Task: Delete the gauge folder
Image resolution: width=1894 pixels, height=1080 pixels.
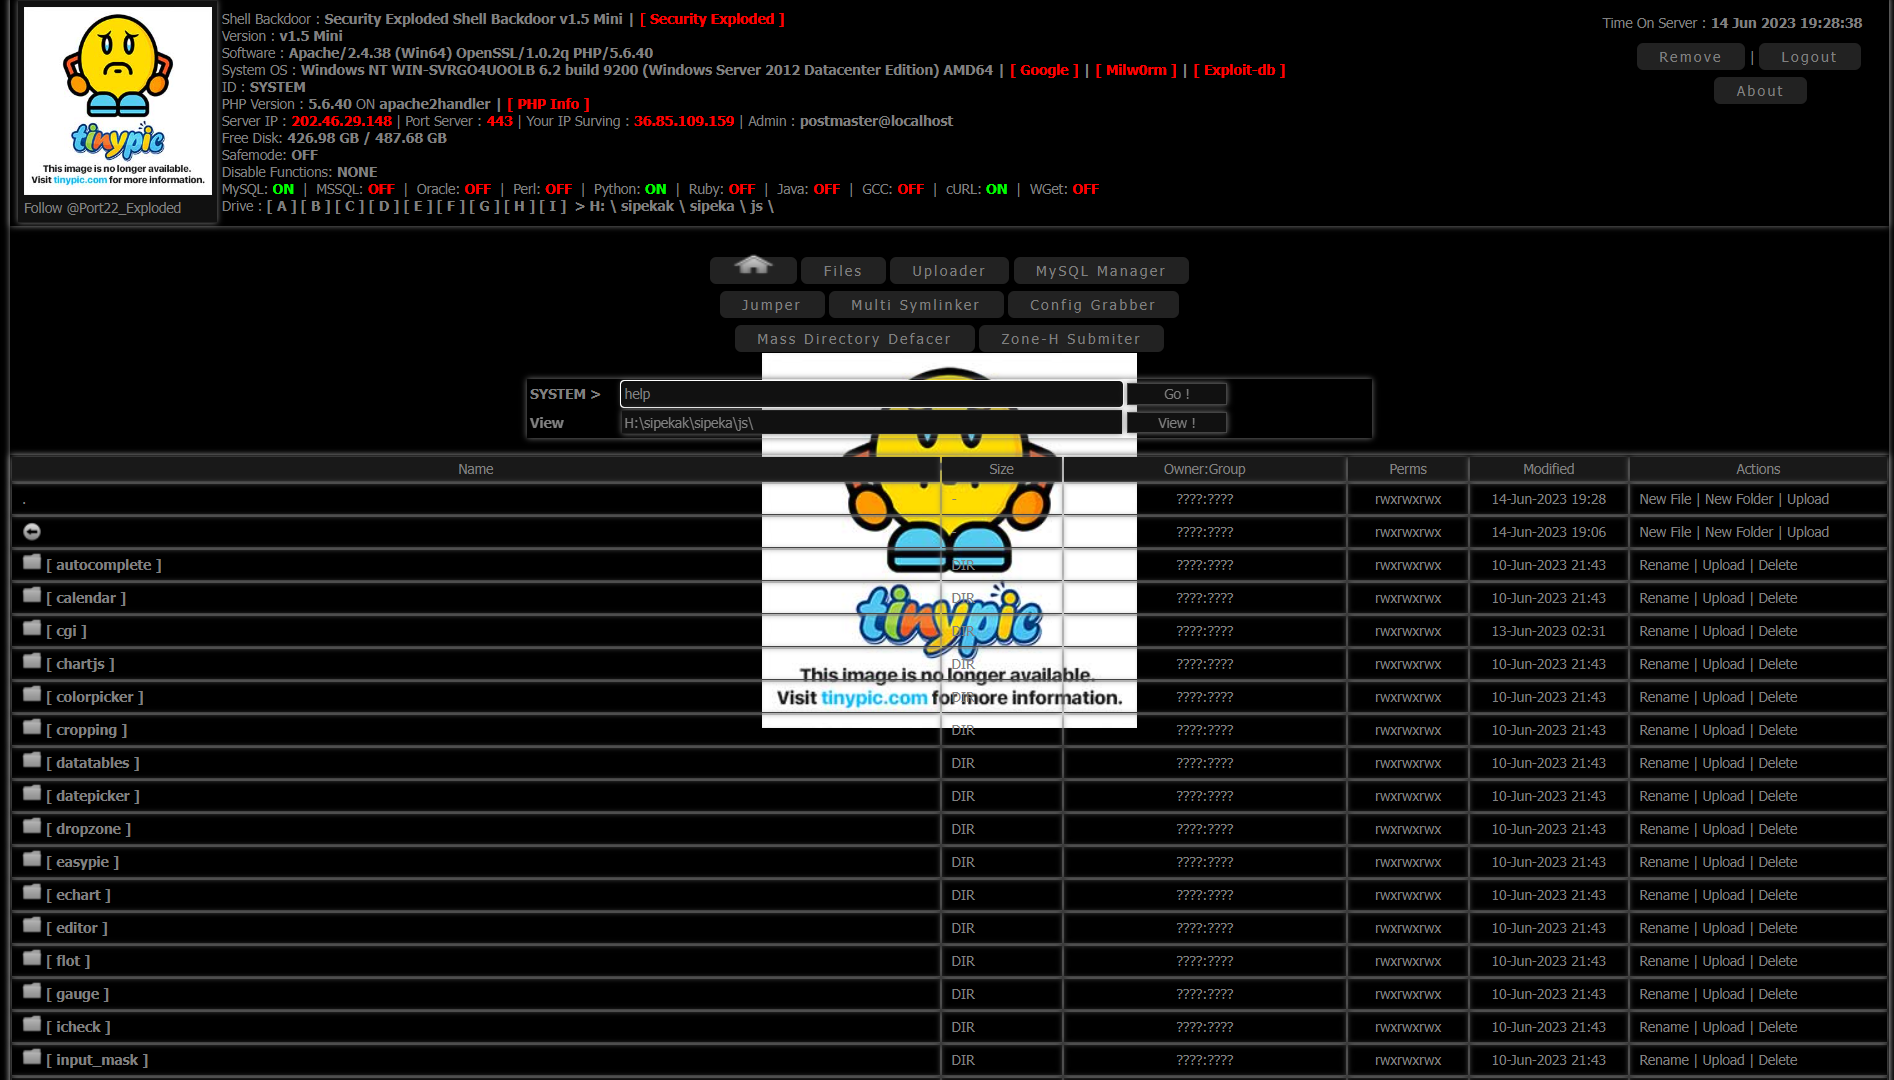Action: pyautogui.click(x=1778, y=994)
